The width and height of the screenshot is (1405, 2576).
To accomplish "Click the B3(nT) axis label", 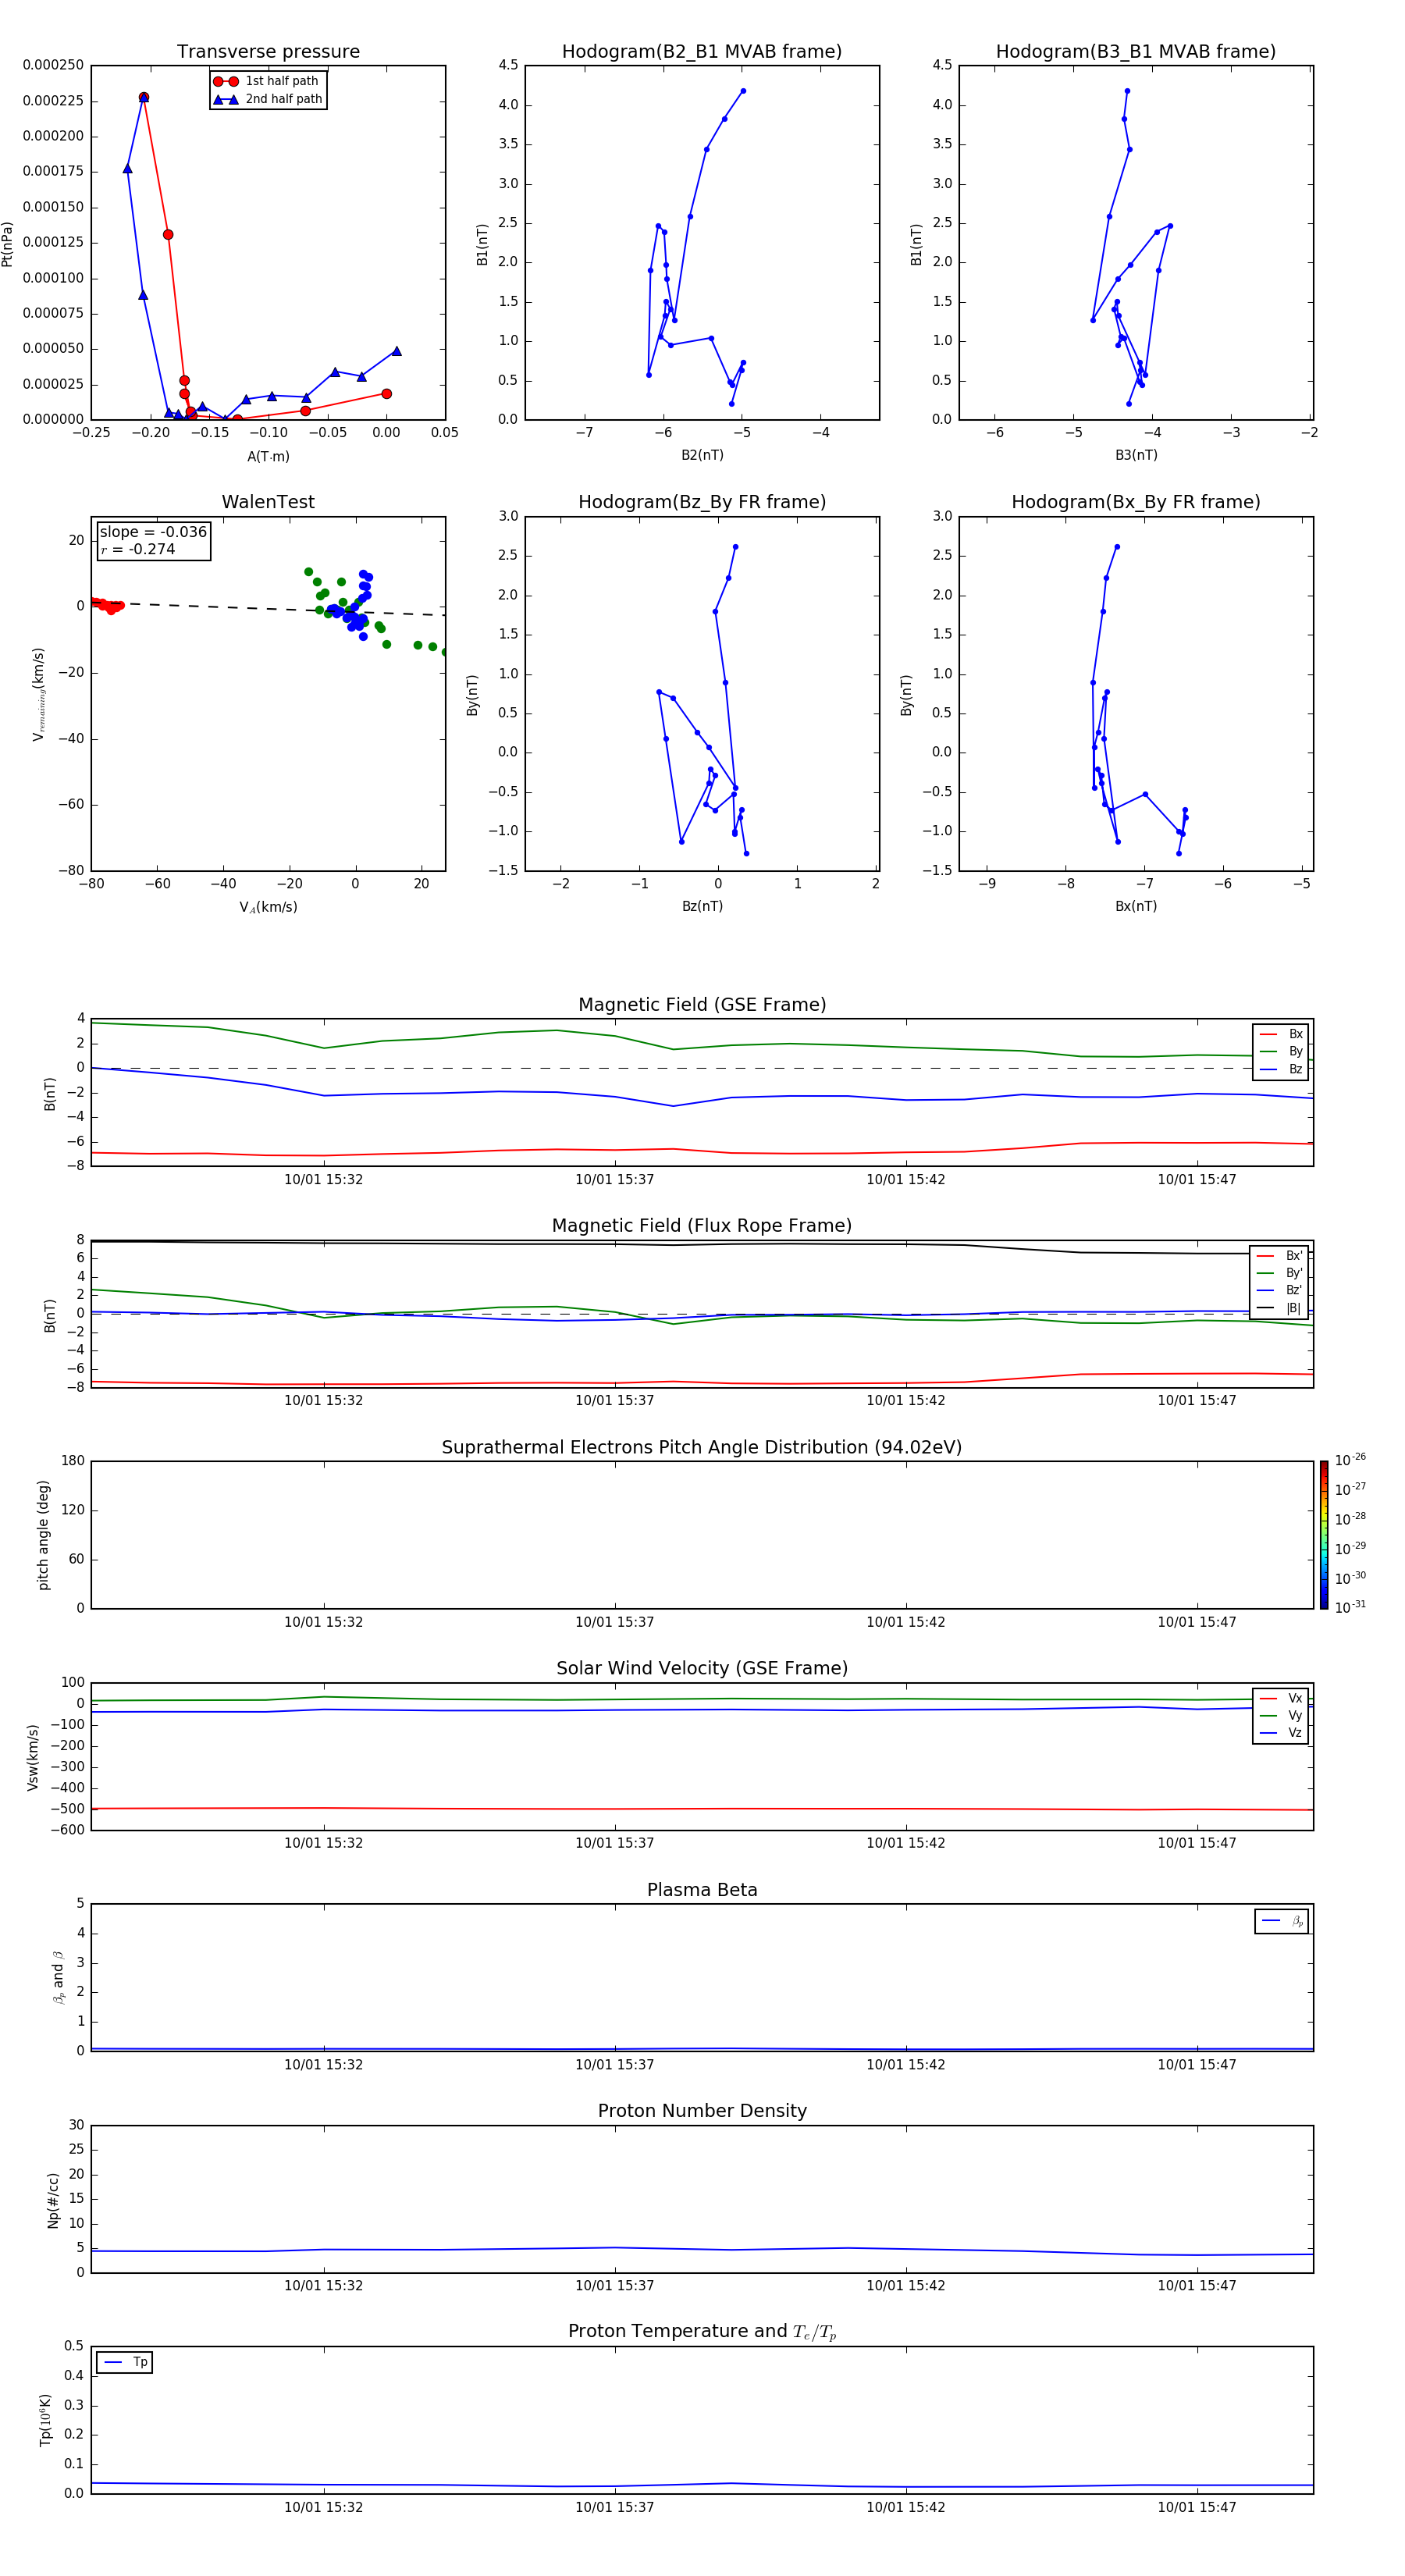I will (x=1136, y=455).
